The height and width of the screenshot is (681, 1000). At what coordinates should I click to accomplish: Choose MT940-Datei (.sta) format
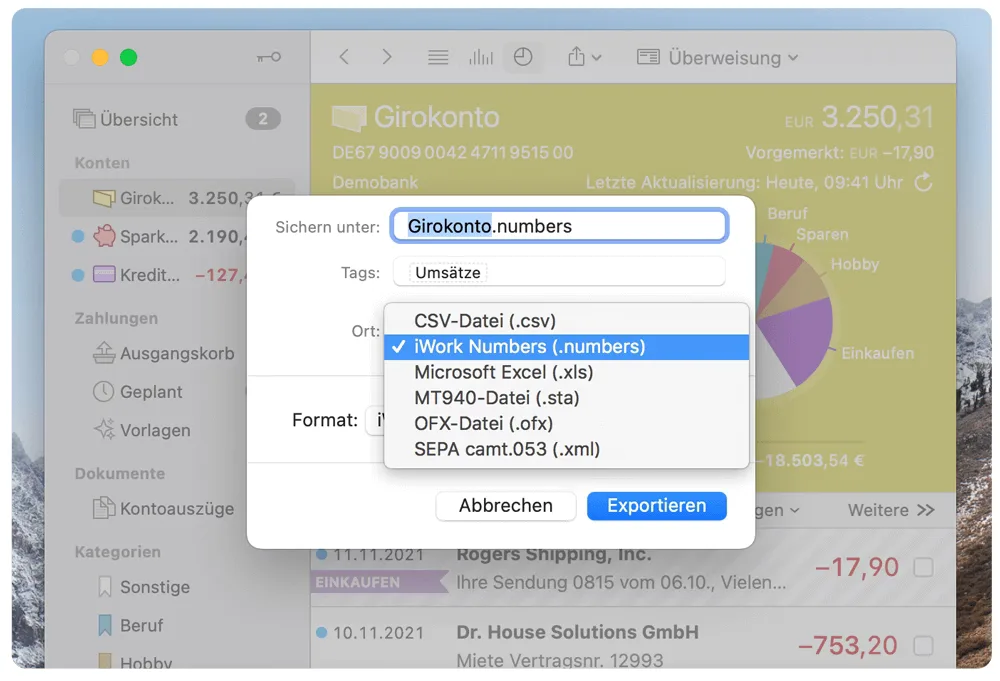pos(566,398)
